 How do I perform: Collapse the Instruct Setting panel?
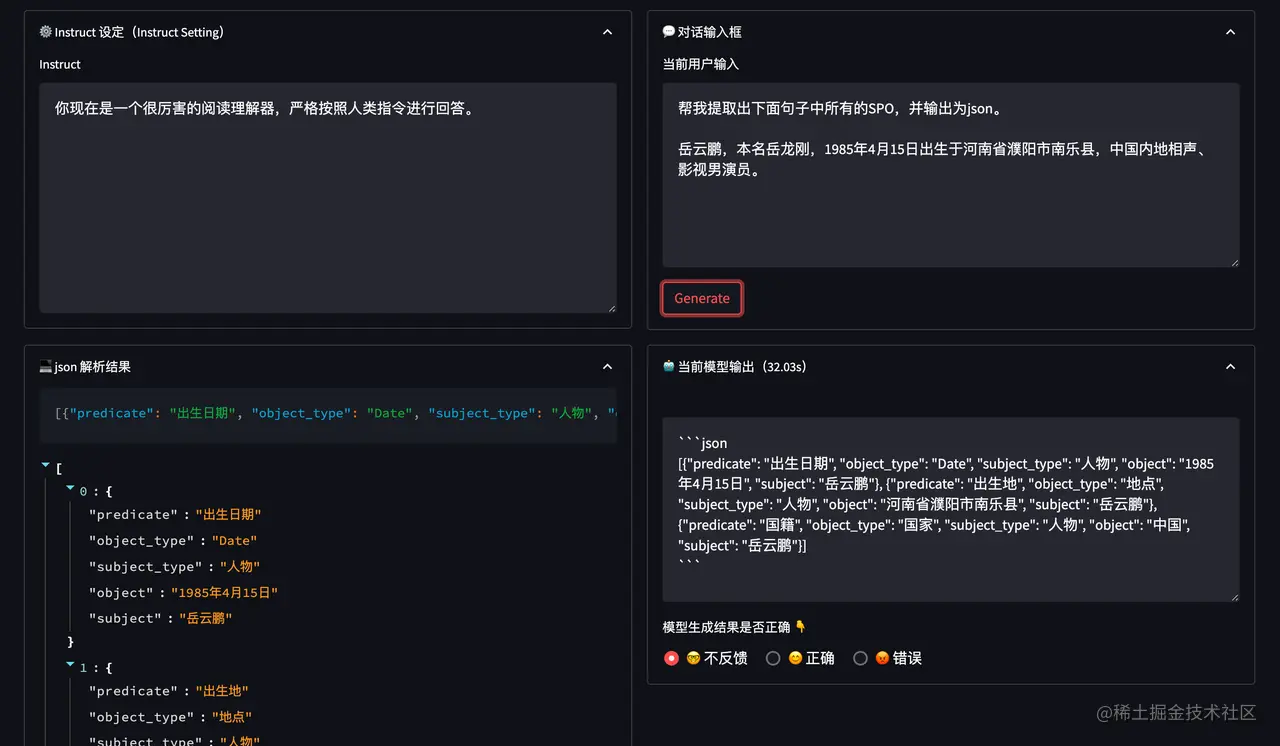(x=607, y=32)
